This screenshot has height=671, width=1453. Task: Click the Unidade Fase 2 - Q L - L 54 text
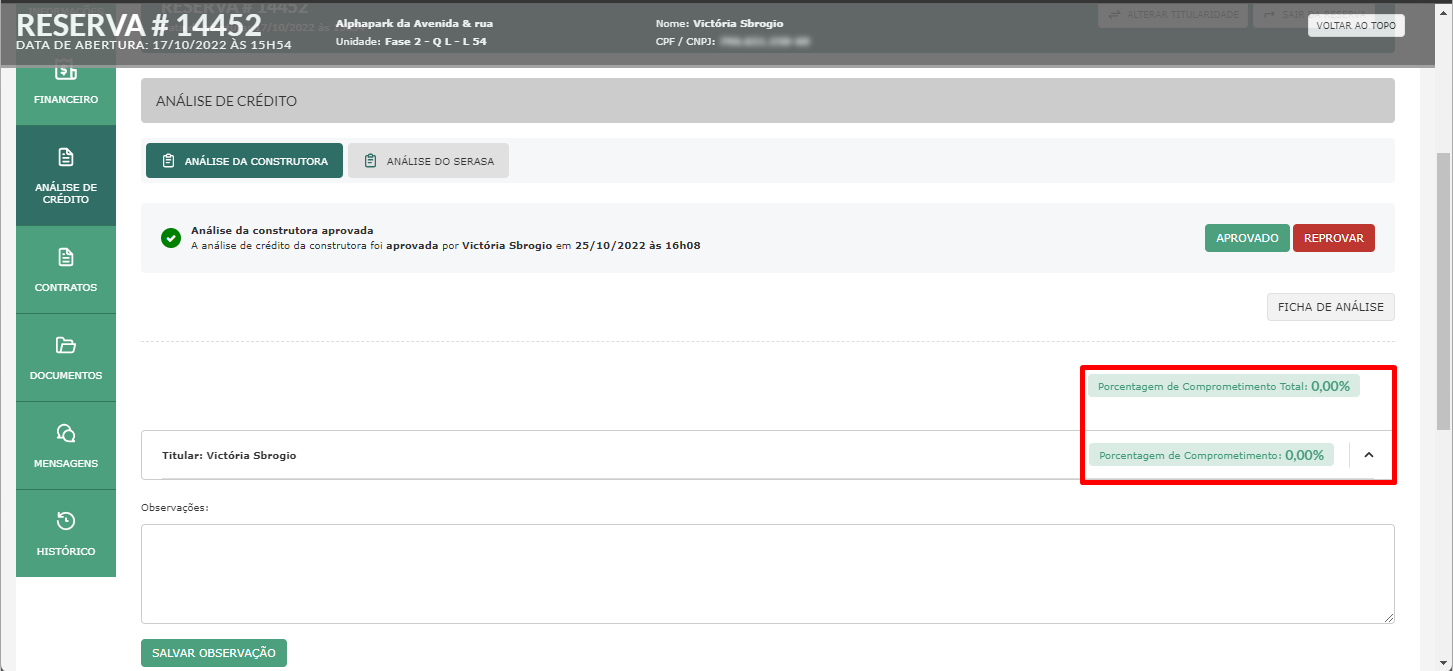pyautogui.click(x=411, y=42)
